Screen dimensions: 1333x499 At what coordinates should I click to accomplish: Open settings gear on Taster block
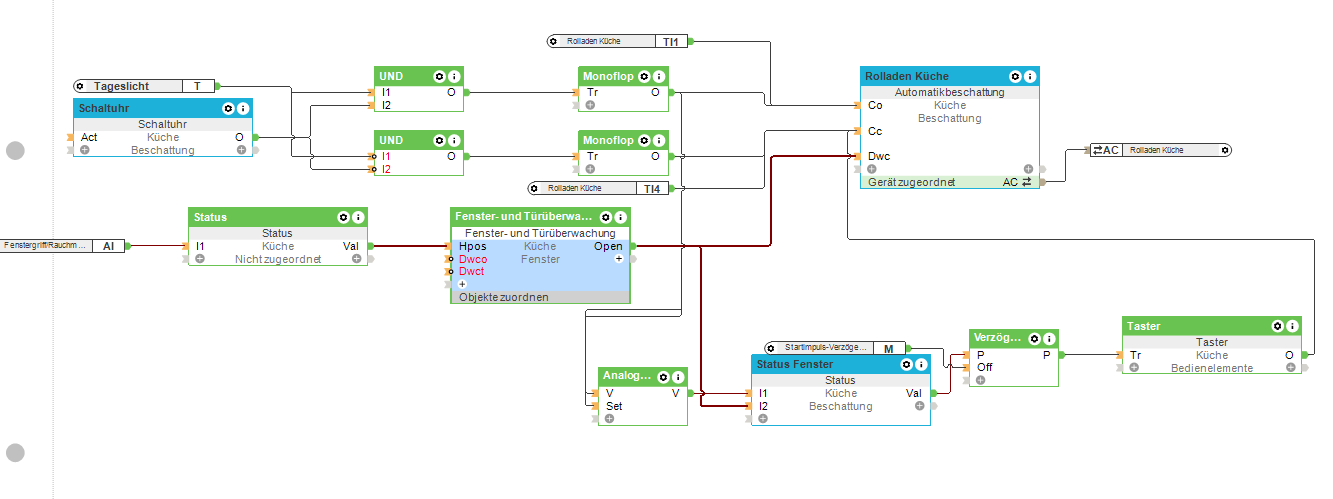pyautogui.click(x=1277, y=326)
